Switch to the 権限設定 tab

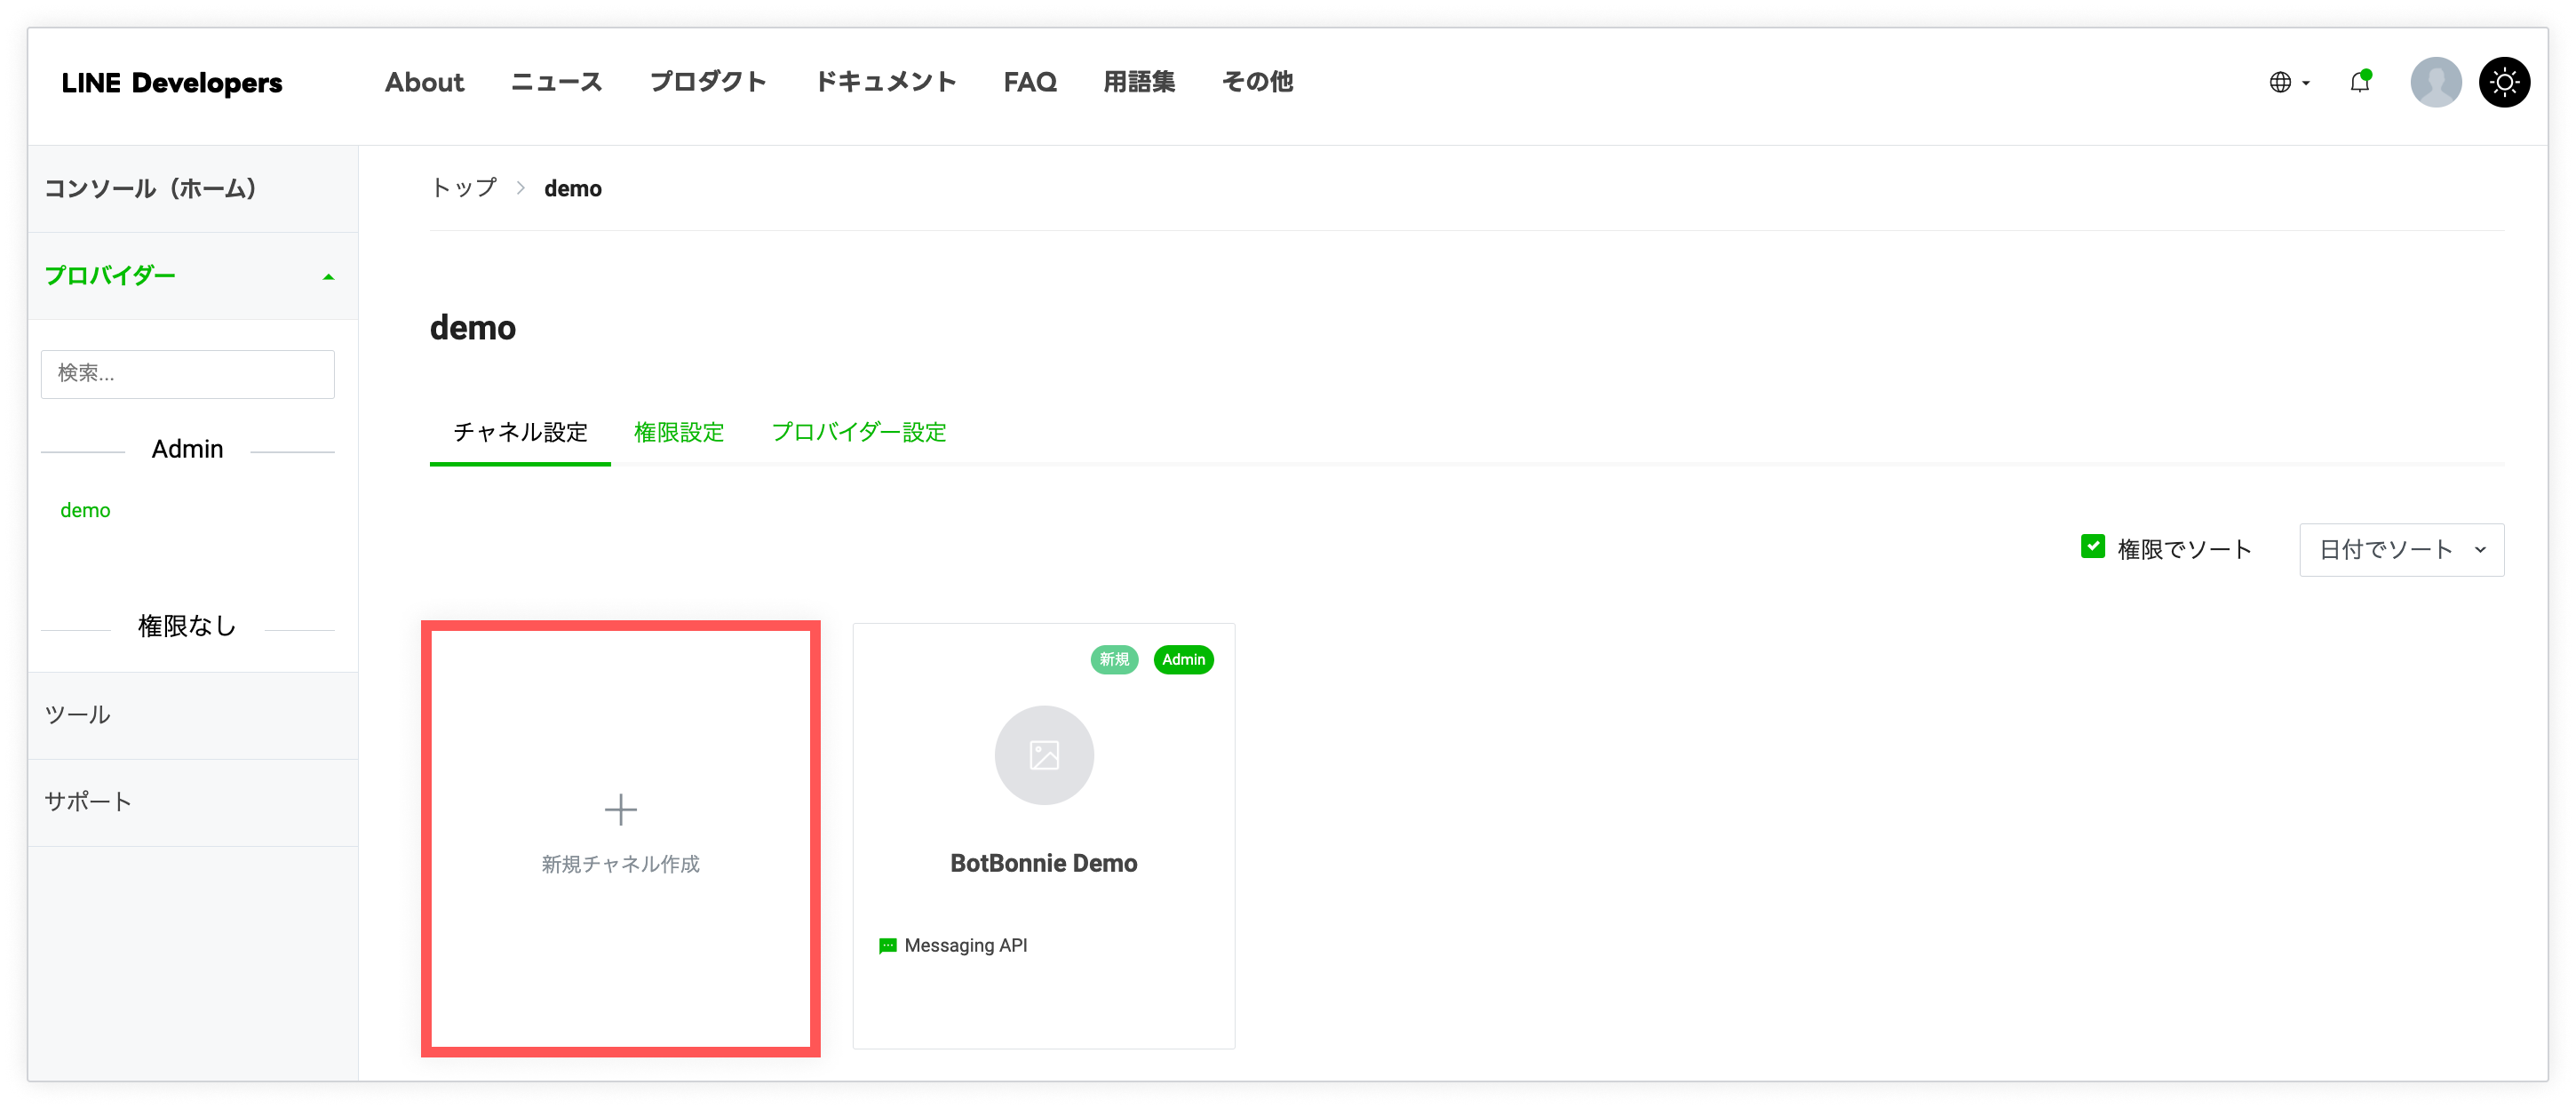click(679, 432)
